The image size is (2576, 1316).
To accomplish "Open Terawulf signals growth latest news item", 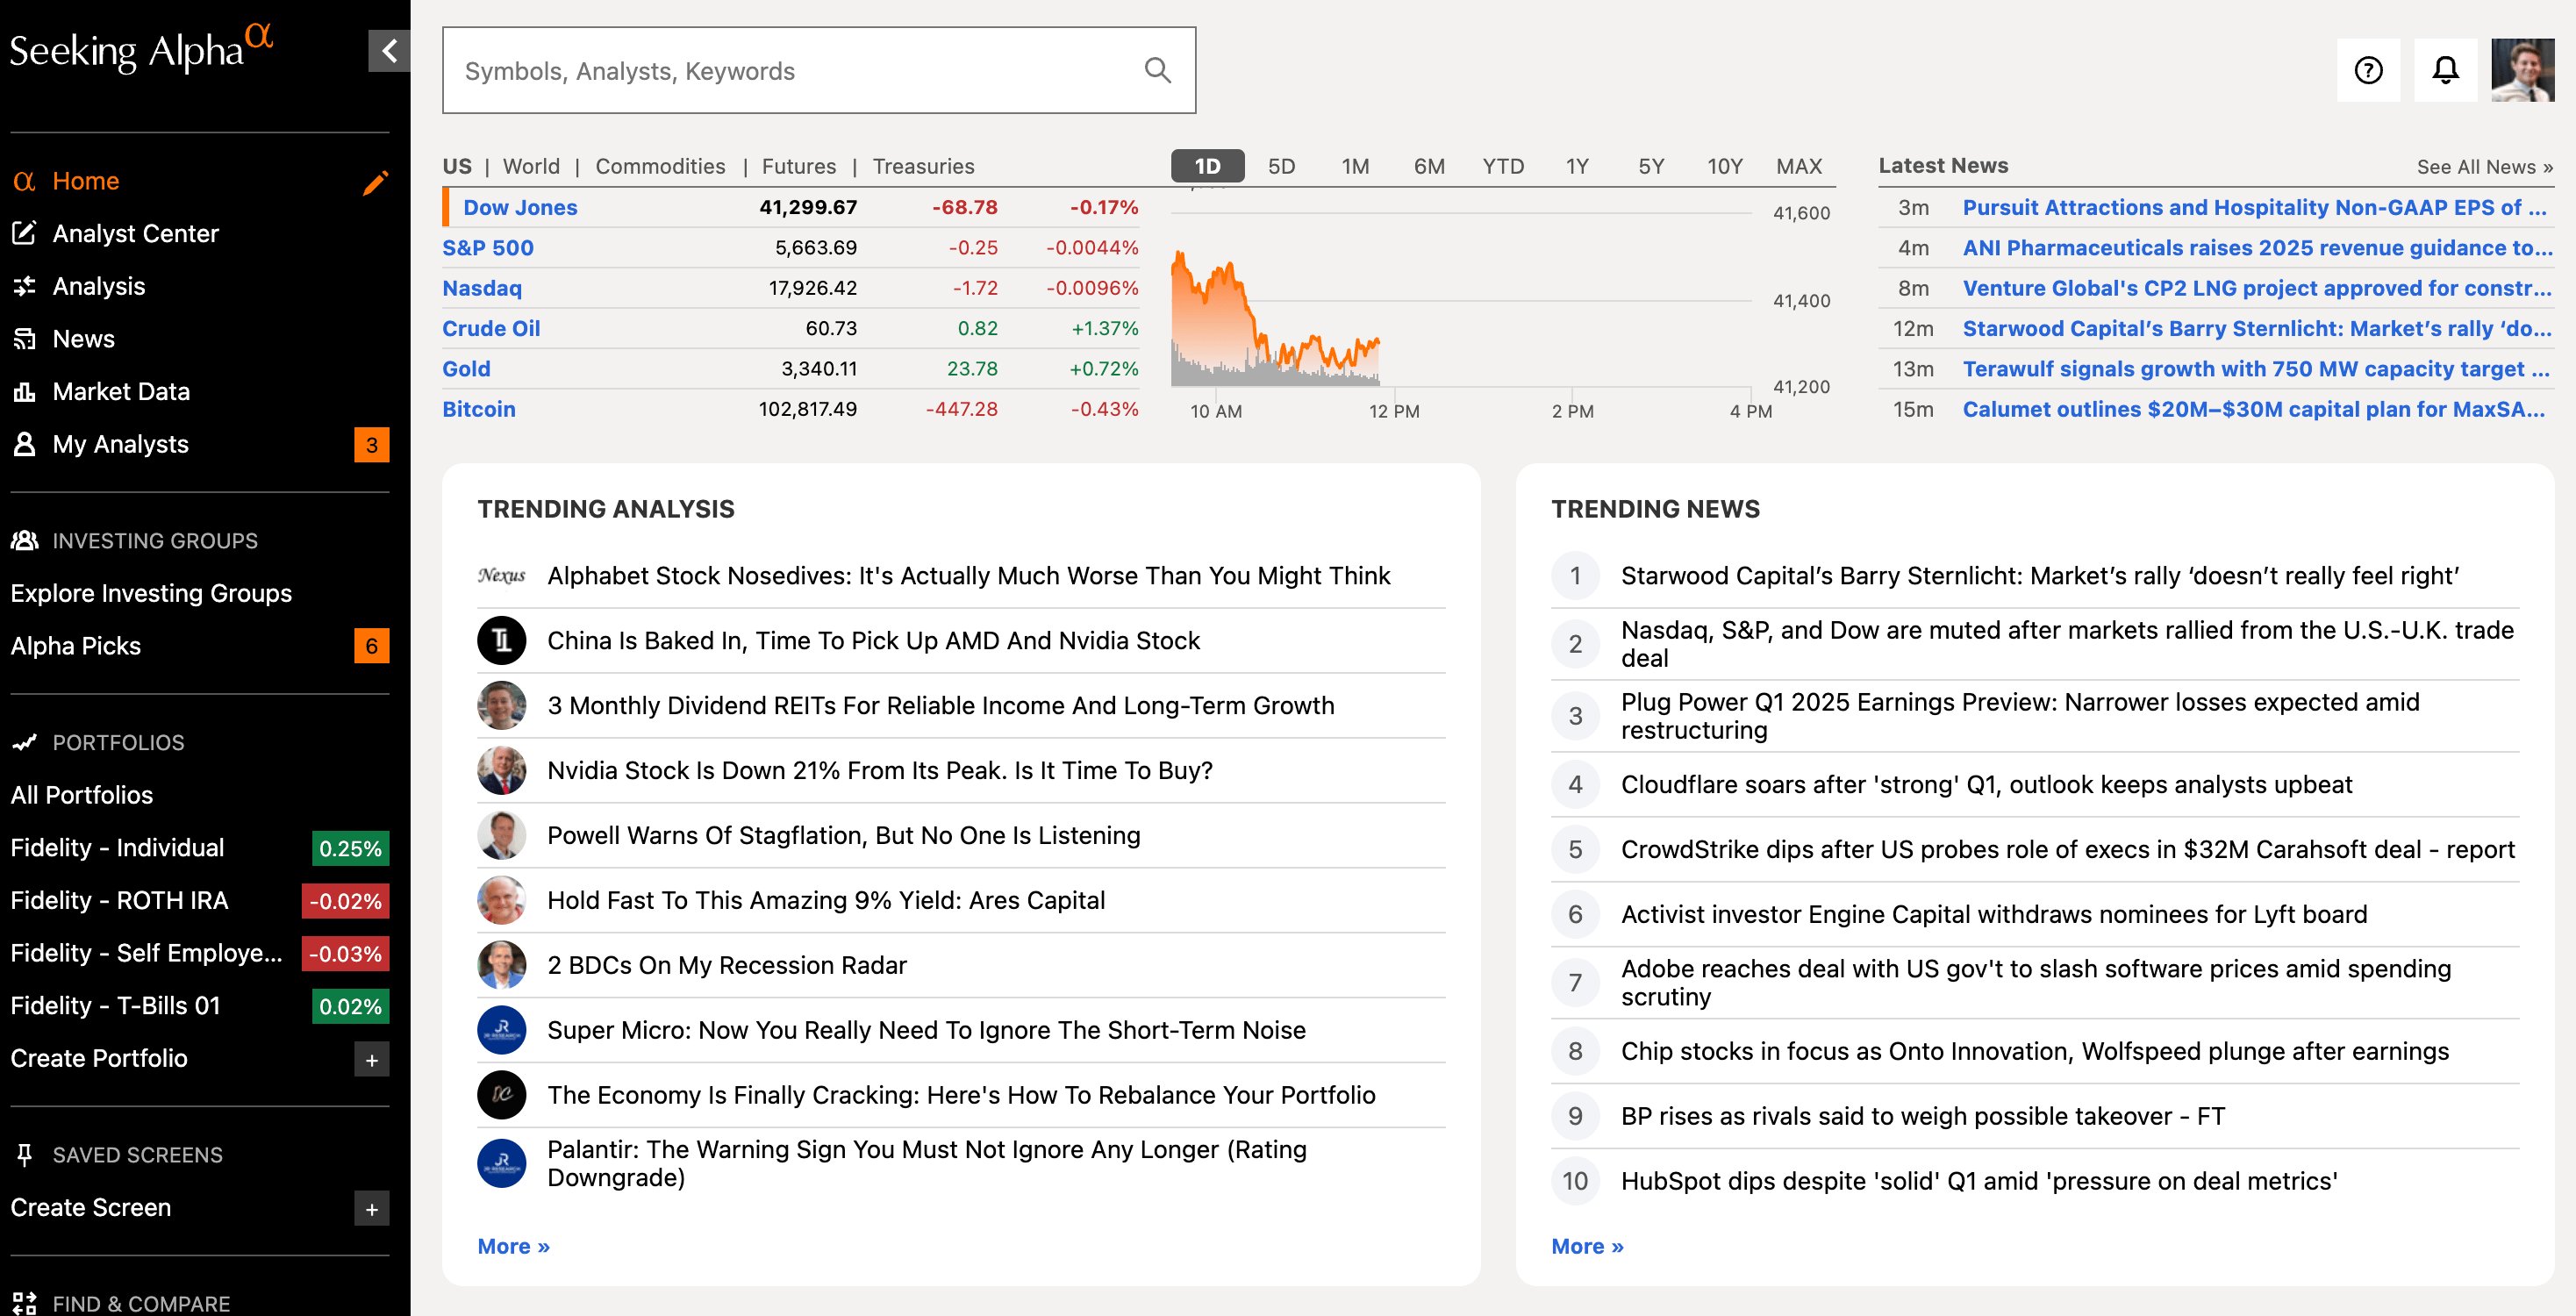I will point(2256,368).
